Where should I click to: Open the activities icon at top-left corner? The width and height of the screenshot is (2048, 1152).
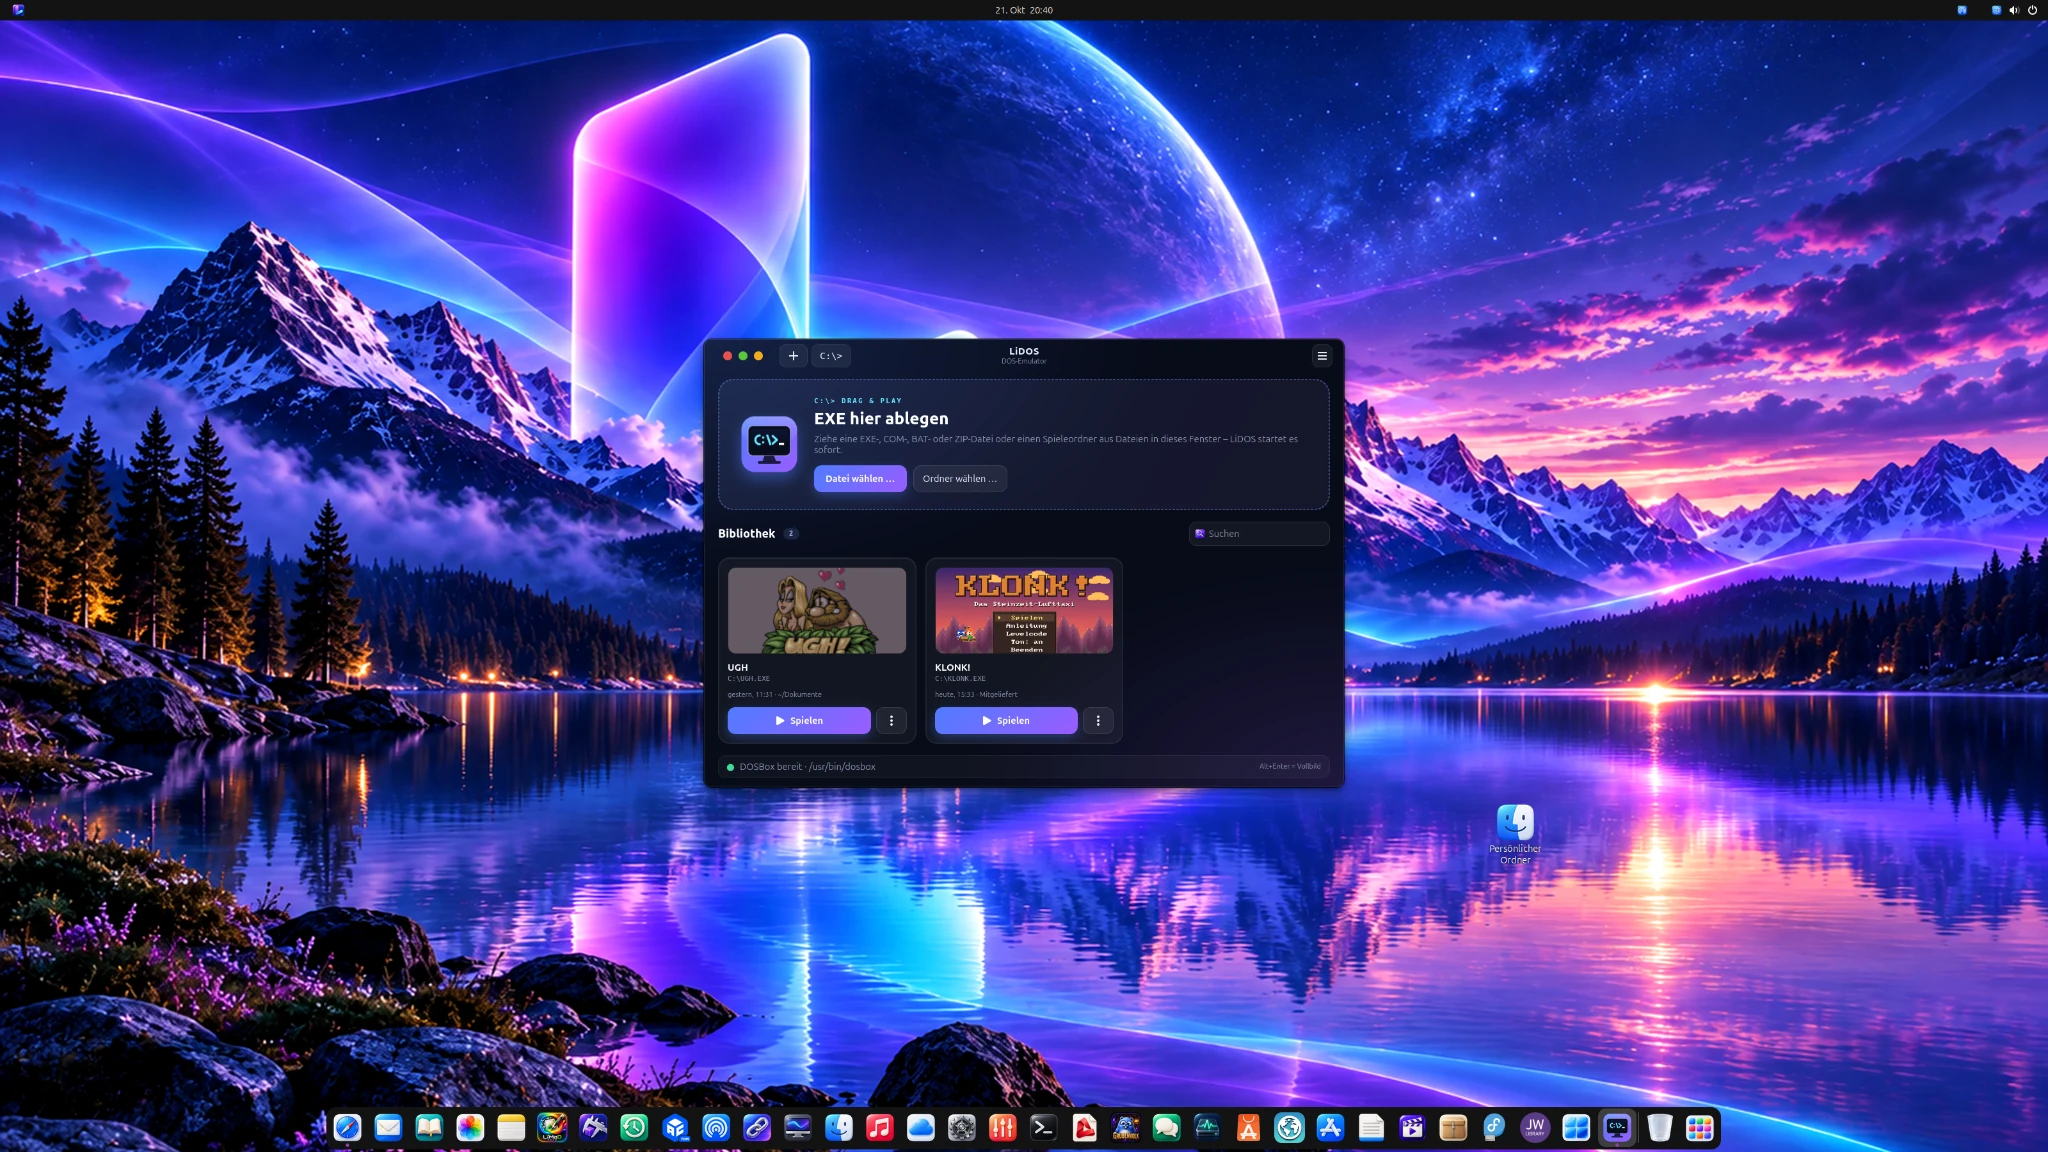18,10
